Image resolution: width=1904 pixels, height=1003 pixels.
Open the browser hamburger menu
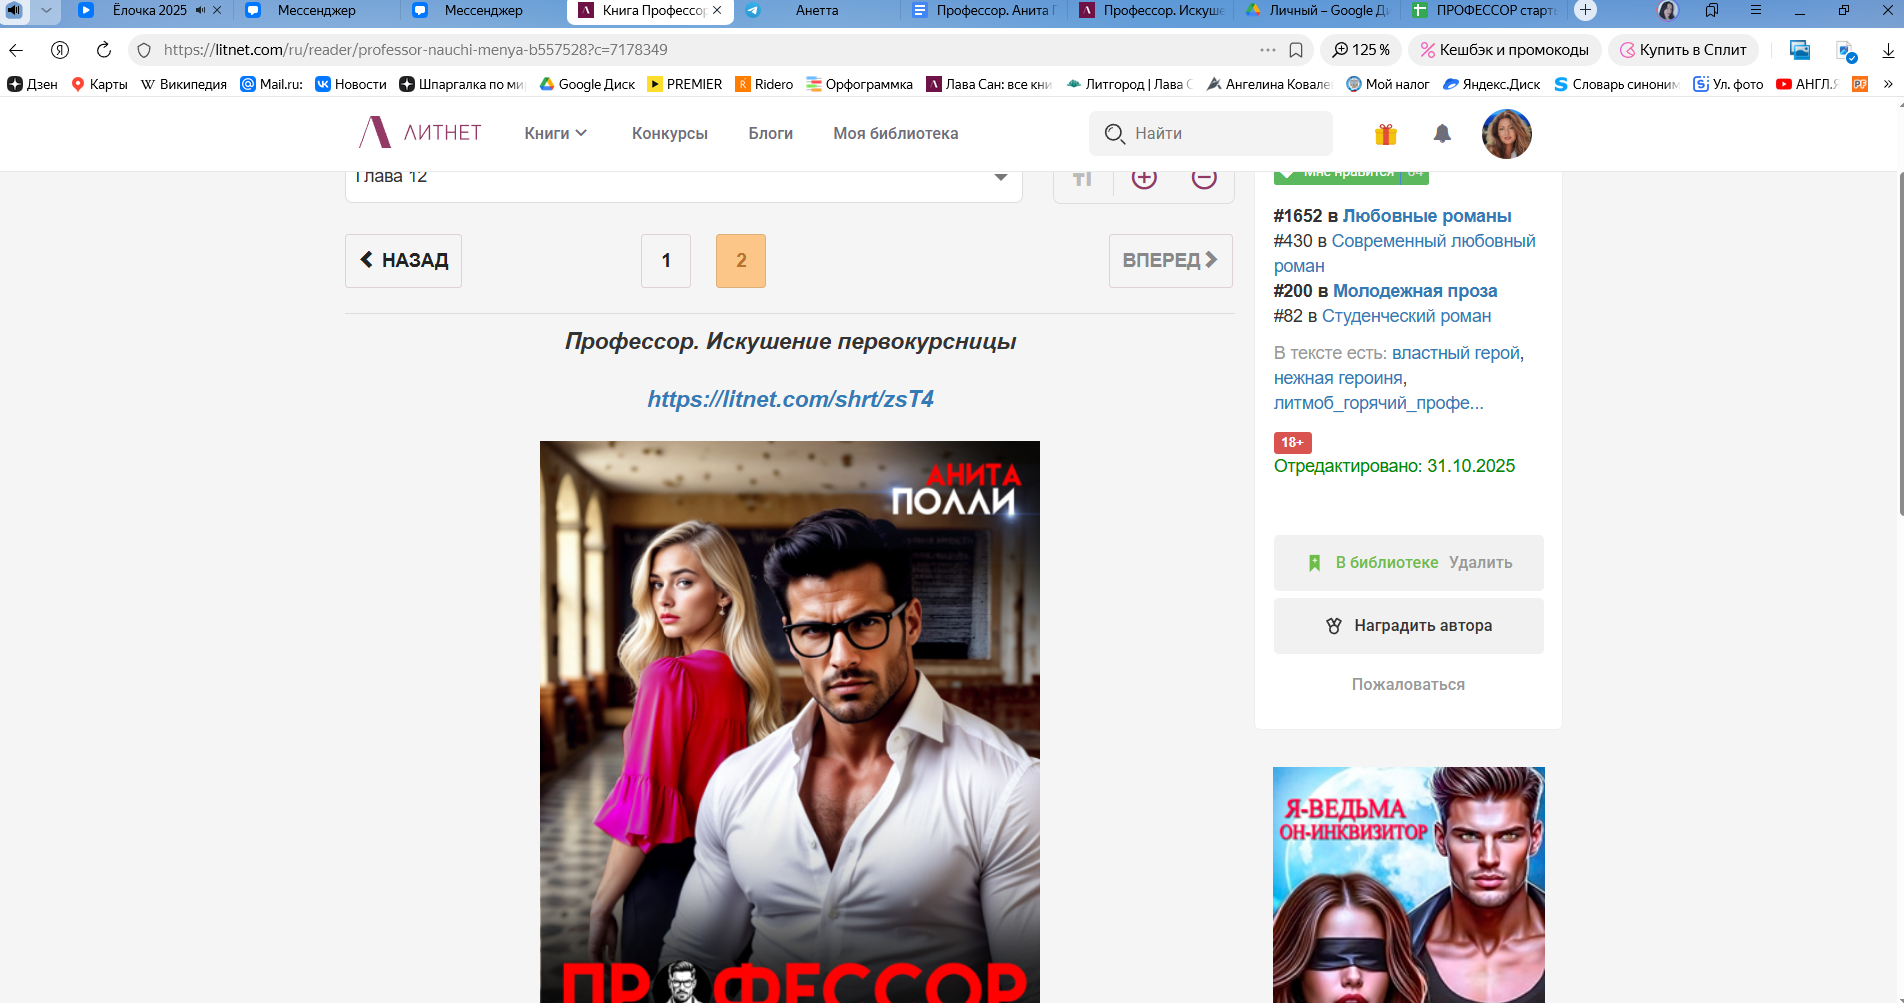point(1756,11)
